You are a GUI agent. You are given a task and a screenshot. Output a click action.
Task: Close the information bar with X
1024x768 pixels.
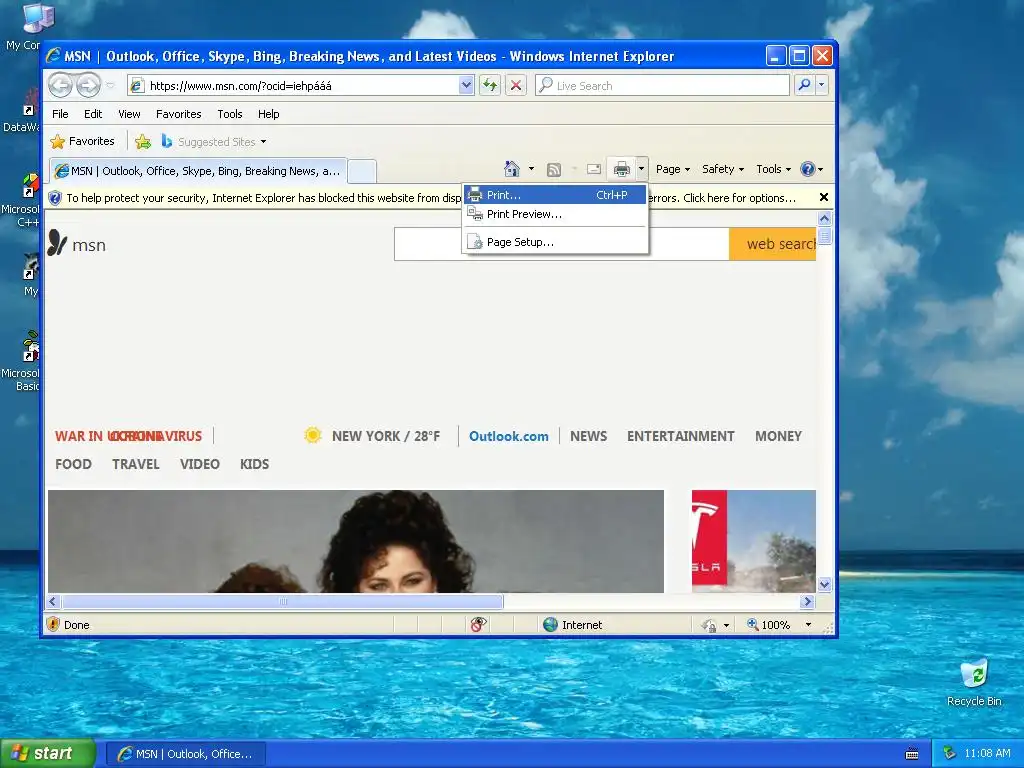(x=824, y=197)
